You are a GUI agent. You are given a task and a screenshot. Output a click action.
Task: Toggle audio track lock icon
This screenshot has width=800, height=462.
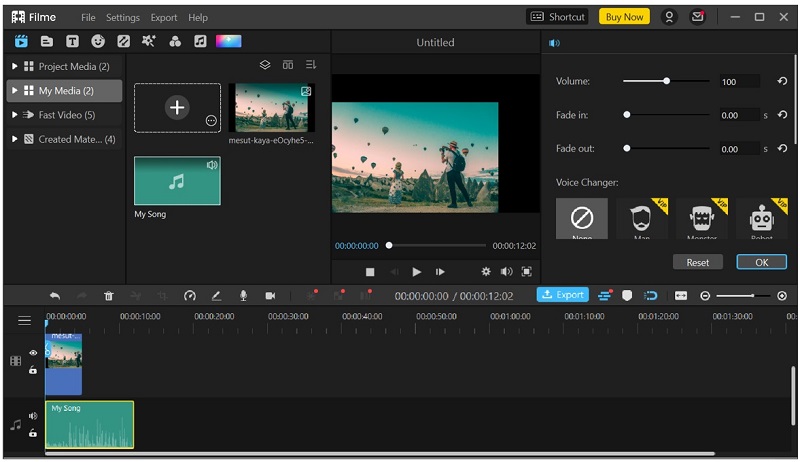pyautogui.click(x=33, y=433)
